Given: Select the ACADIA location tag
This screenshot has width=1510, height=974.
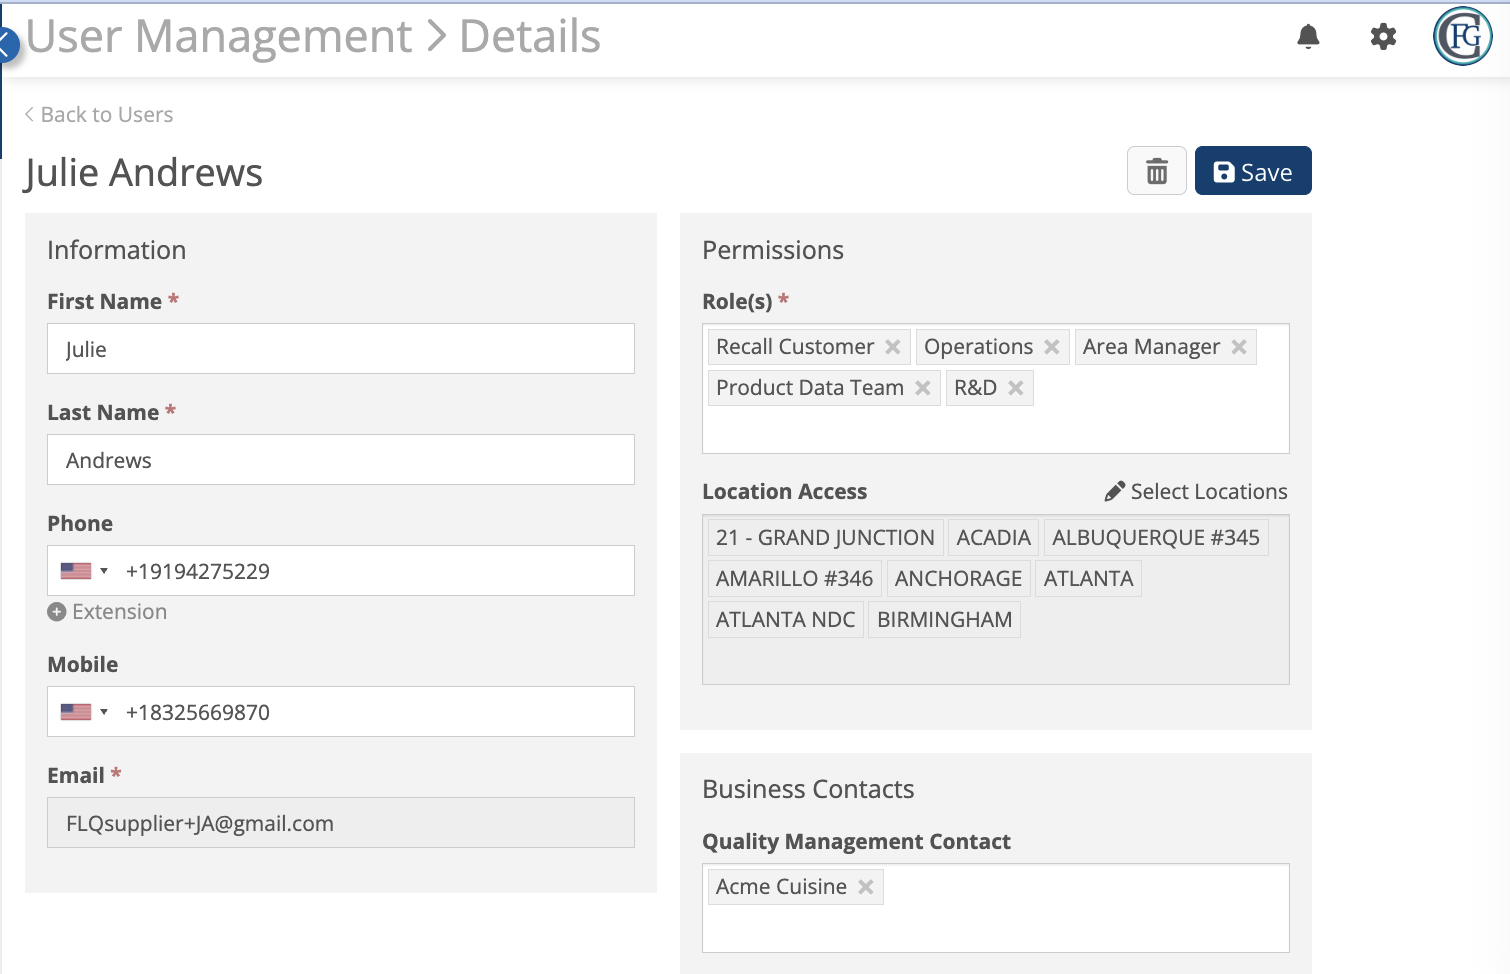Looking at the screenshot, I should click(993, 538).
